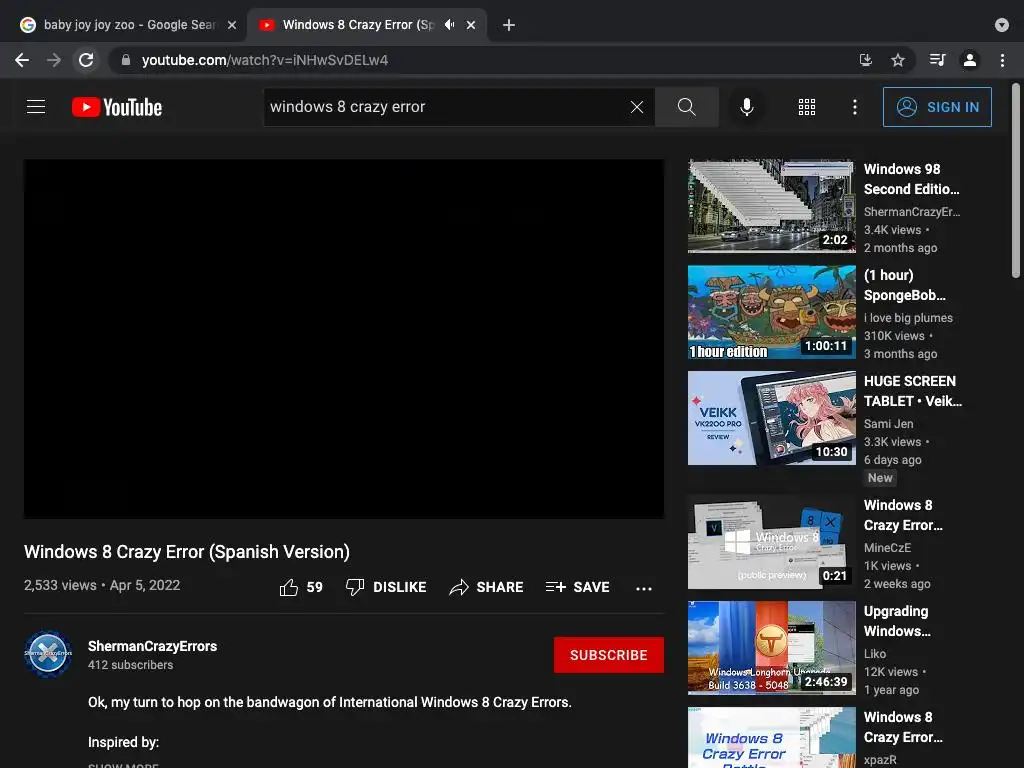This screenshot has width=1024, height=768.
Task: View site info via lock icon
Action: [x=126, y=60]
